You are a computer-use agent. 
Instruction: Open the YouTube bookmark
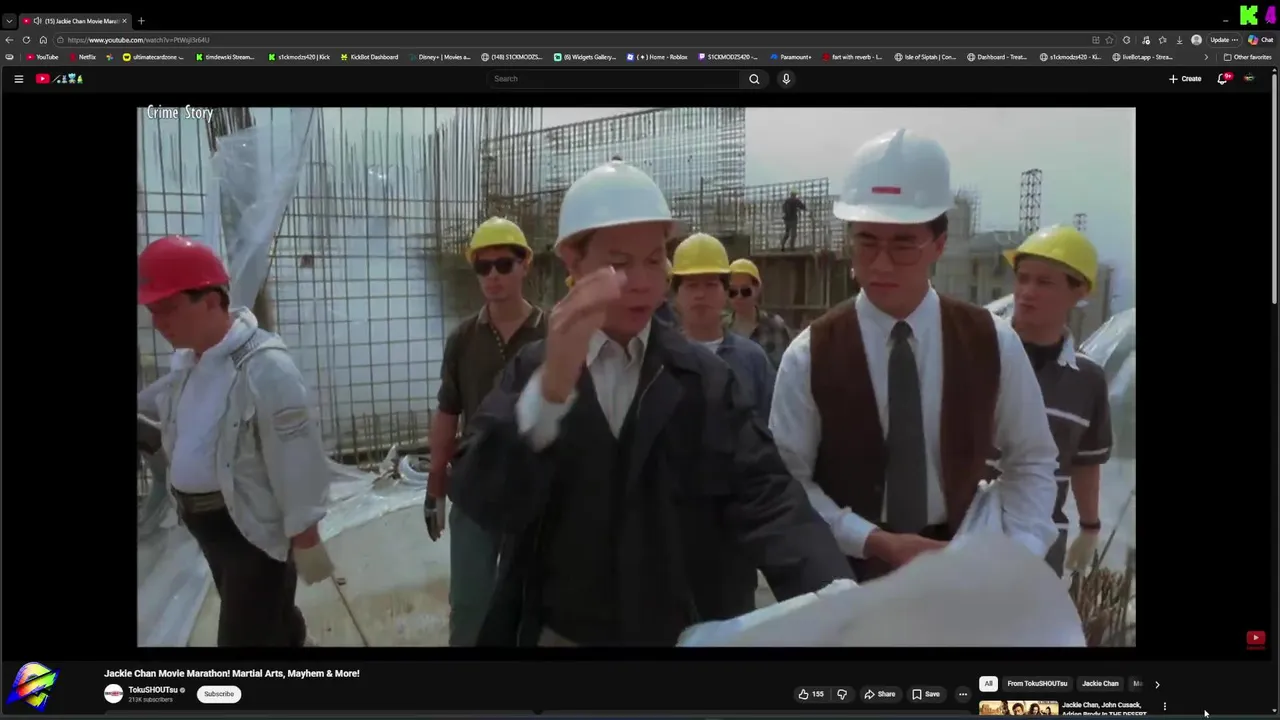coord(42,57)
